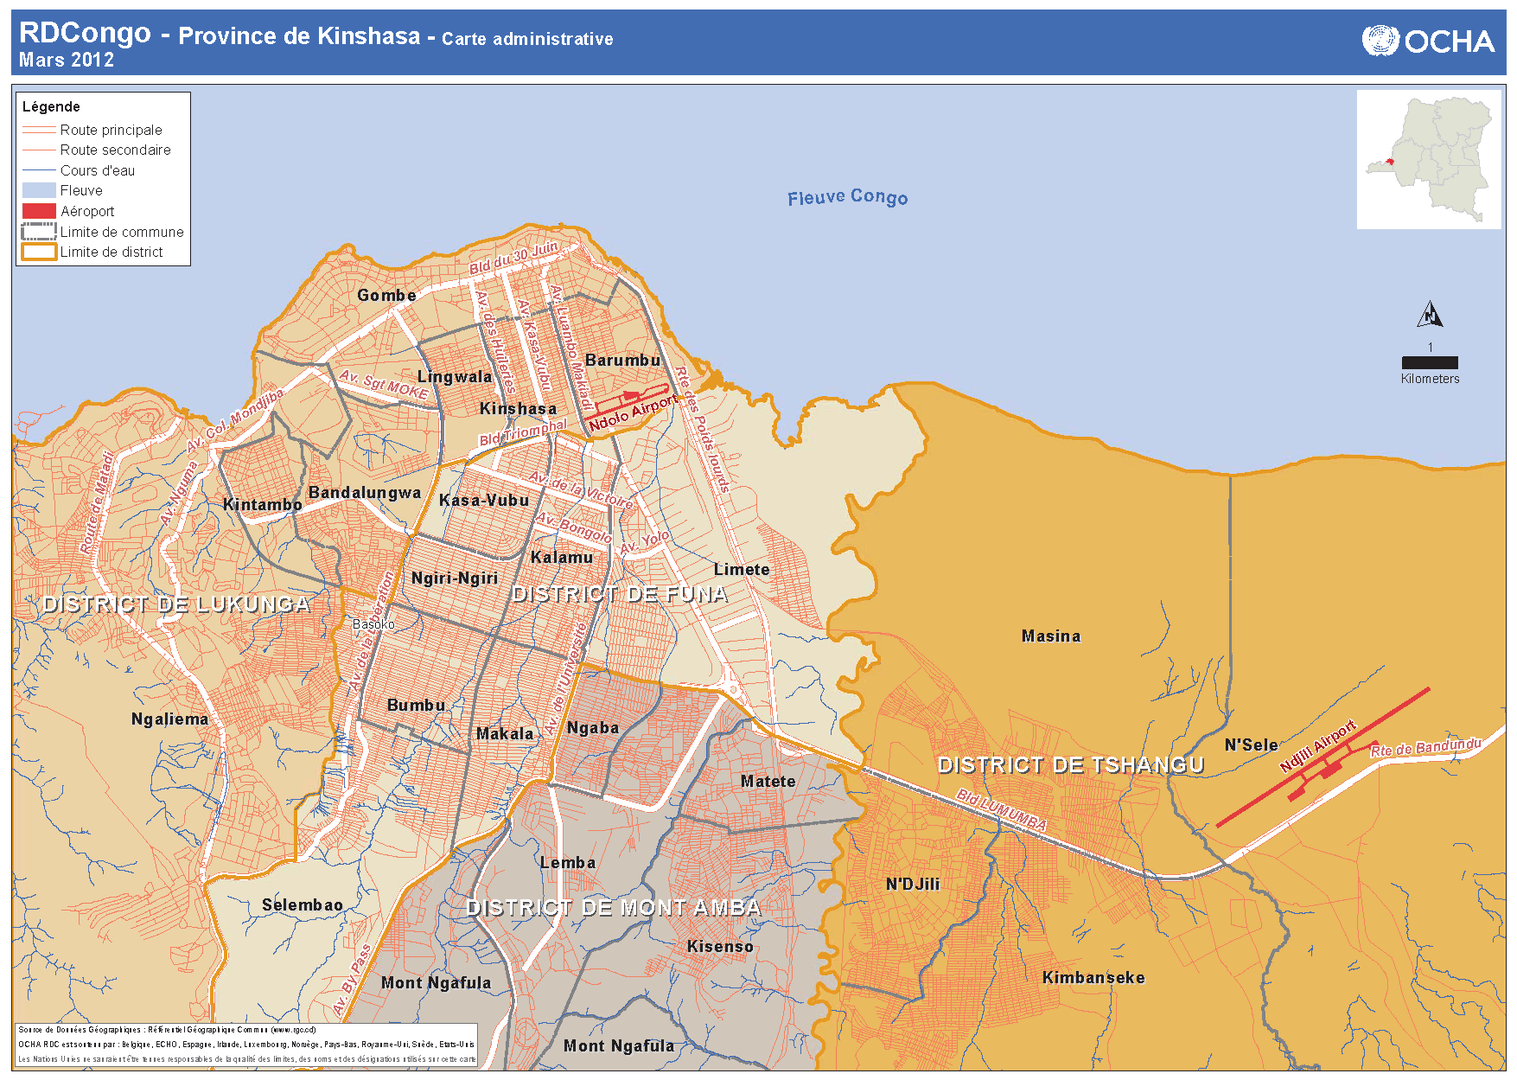
Task: Click the 'Kalamu' commune label
Action: (561, 557)
